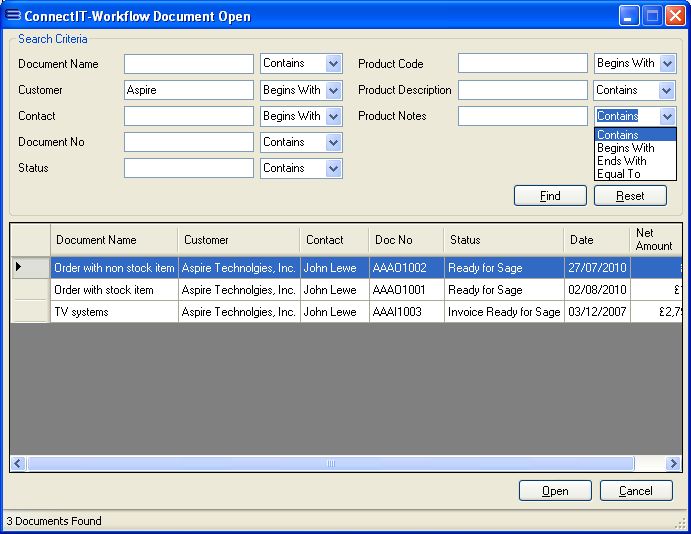Sort by the Contact column header
The width and height of the screenshot is (691, 534).
coord(334,240)
